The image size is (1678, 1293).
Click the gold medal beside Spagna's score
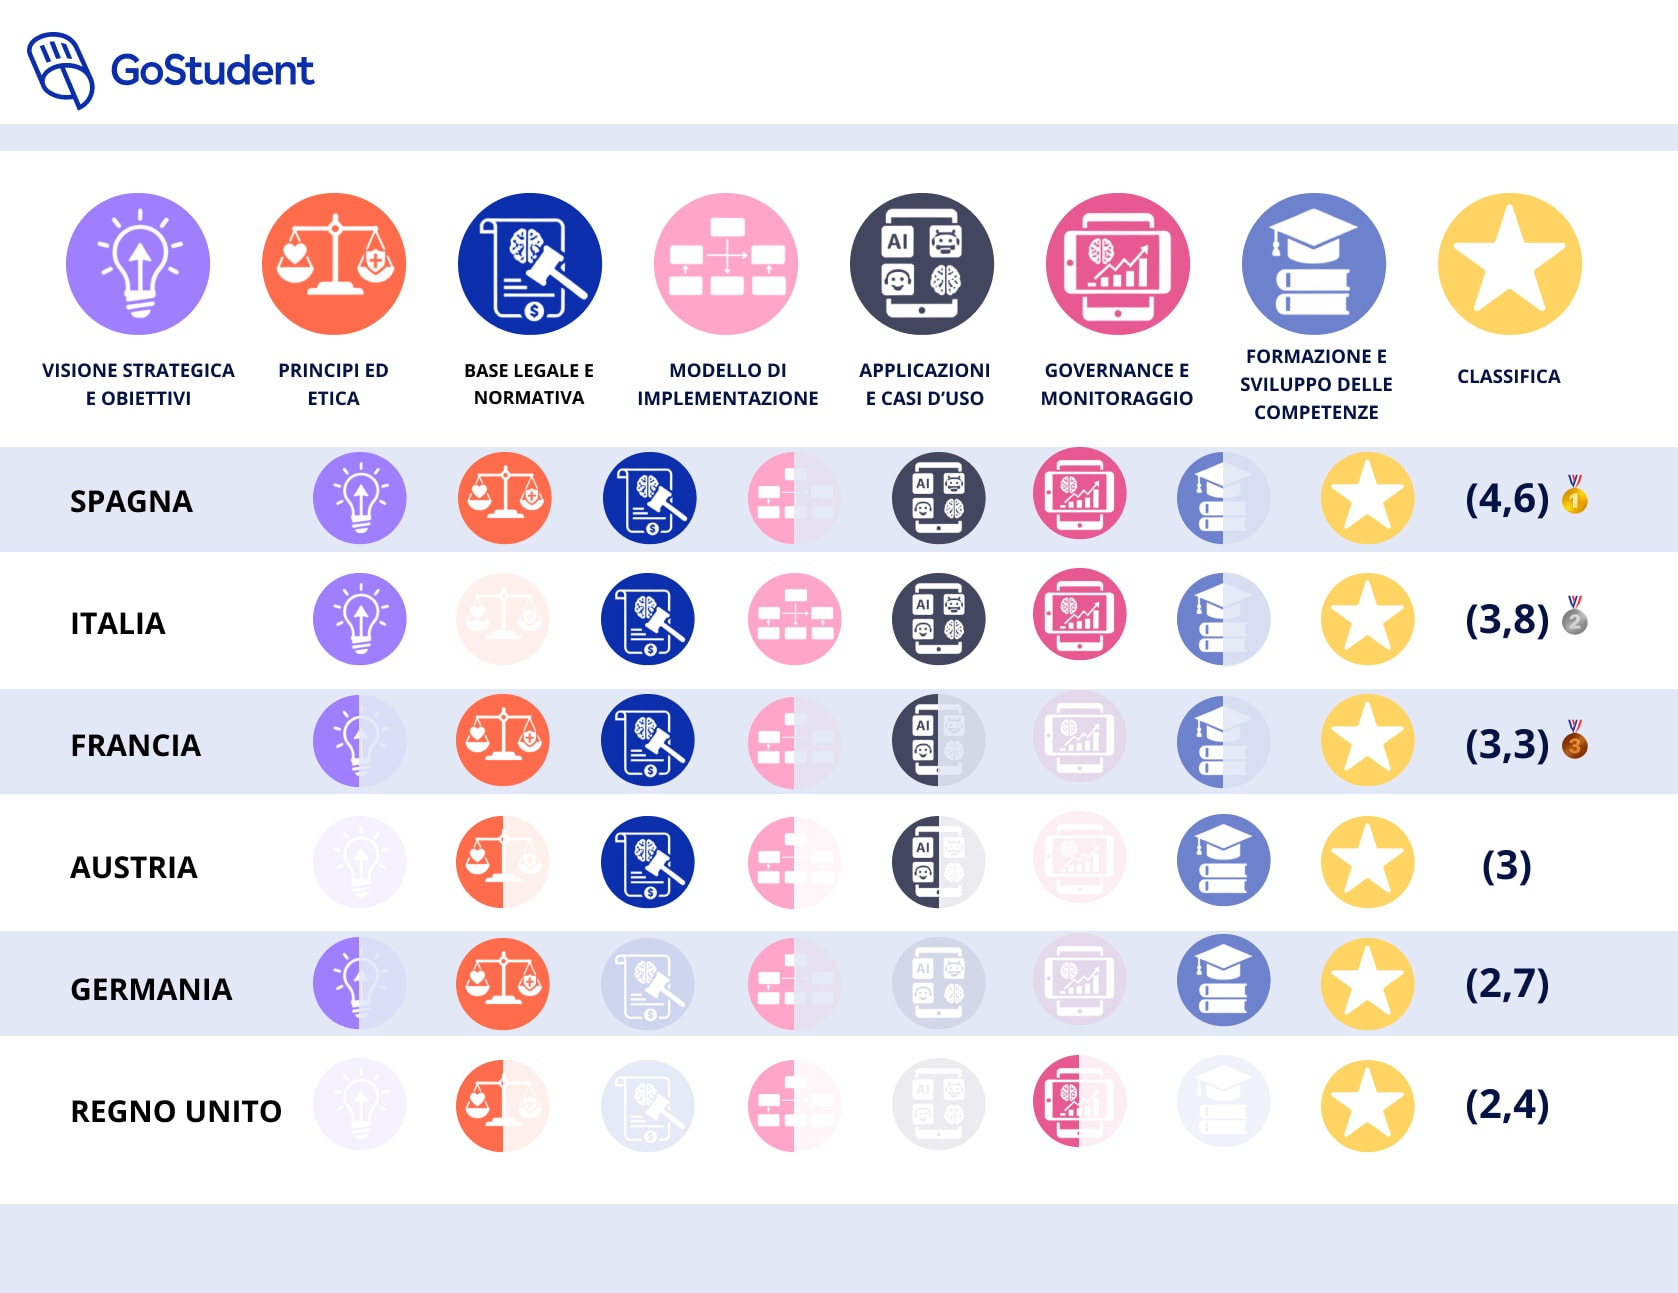coord(1575,495)
